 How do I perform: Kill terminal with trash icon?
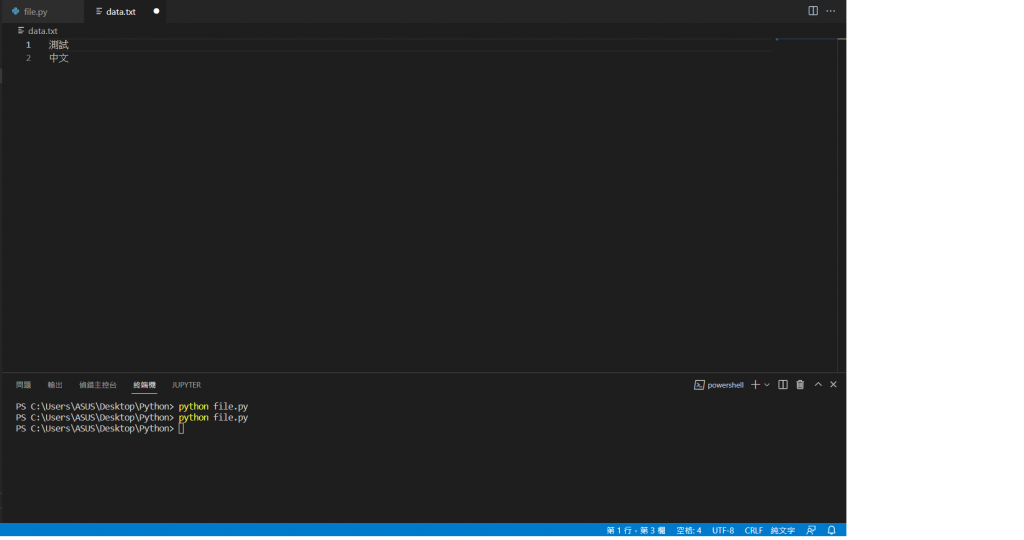tap(800, 385)
